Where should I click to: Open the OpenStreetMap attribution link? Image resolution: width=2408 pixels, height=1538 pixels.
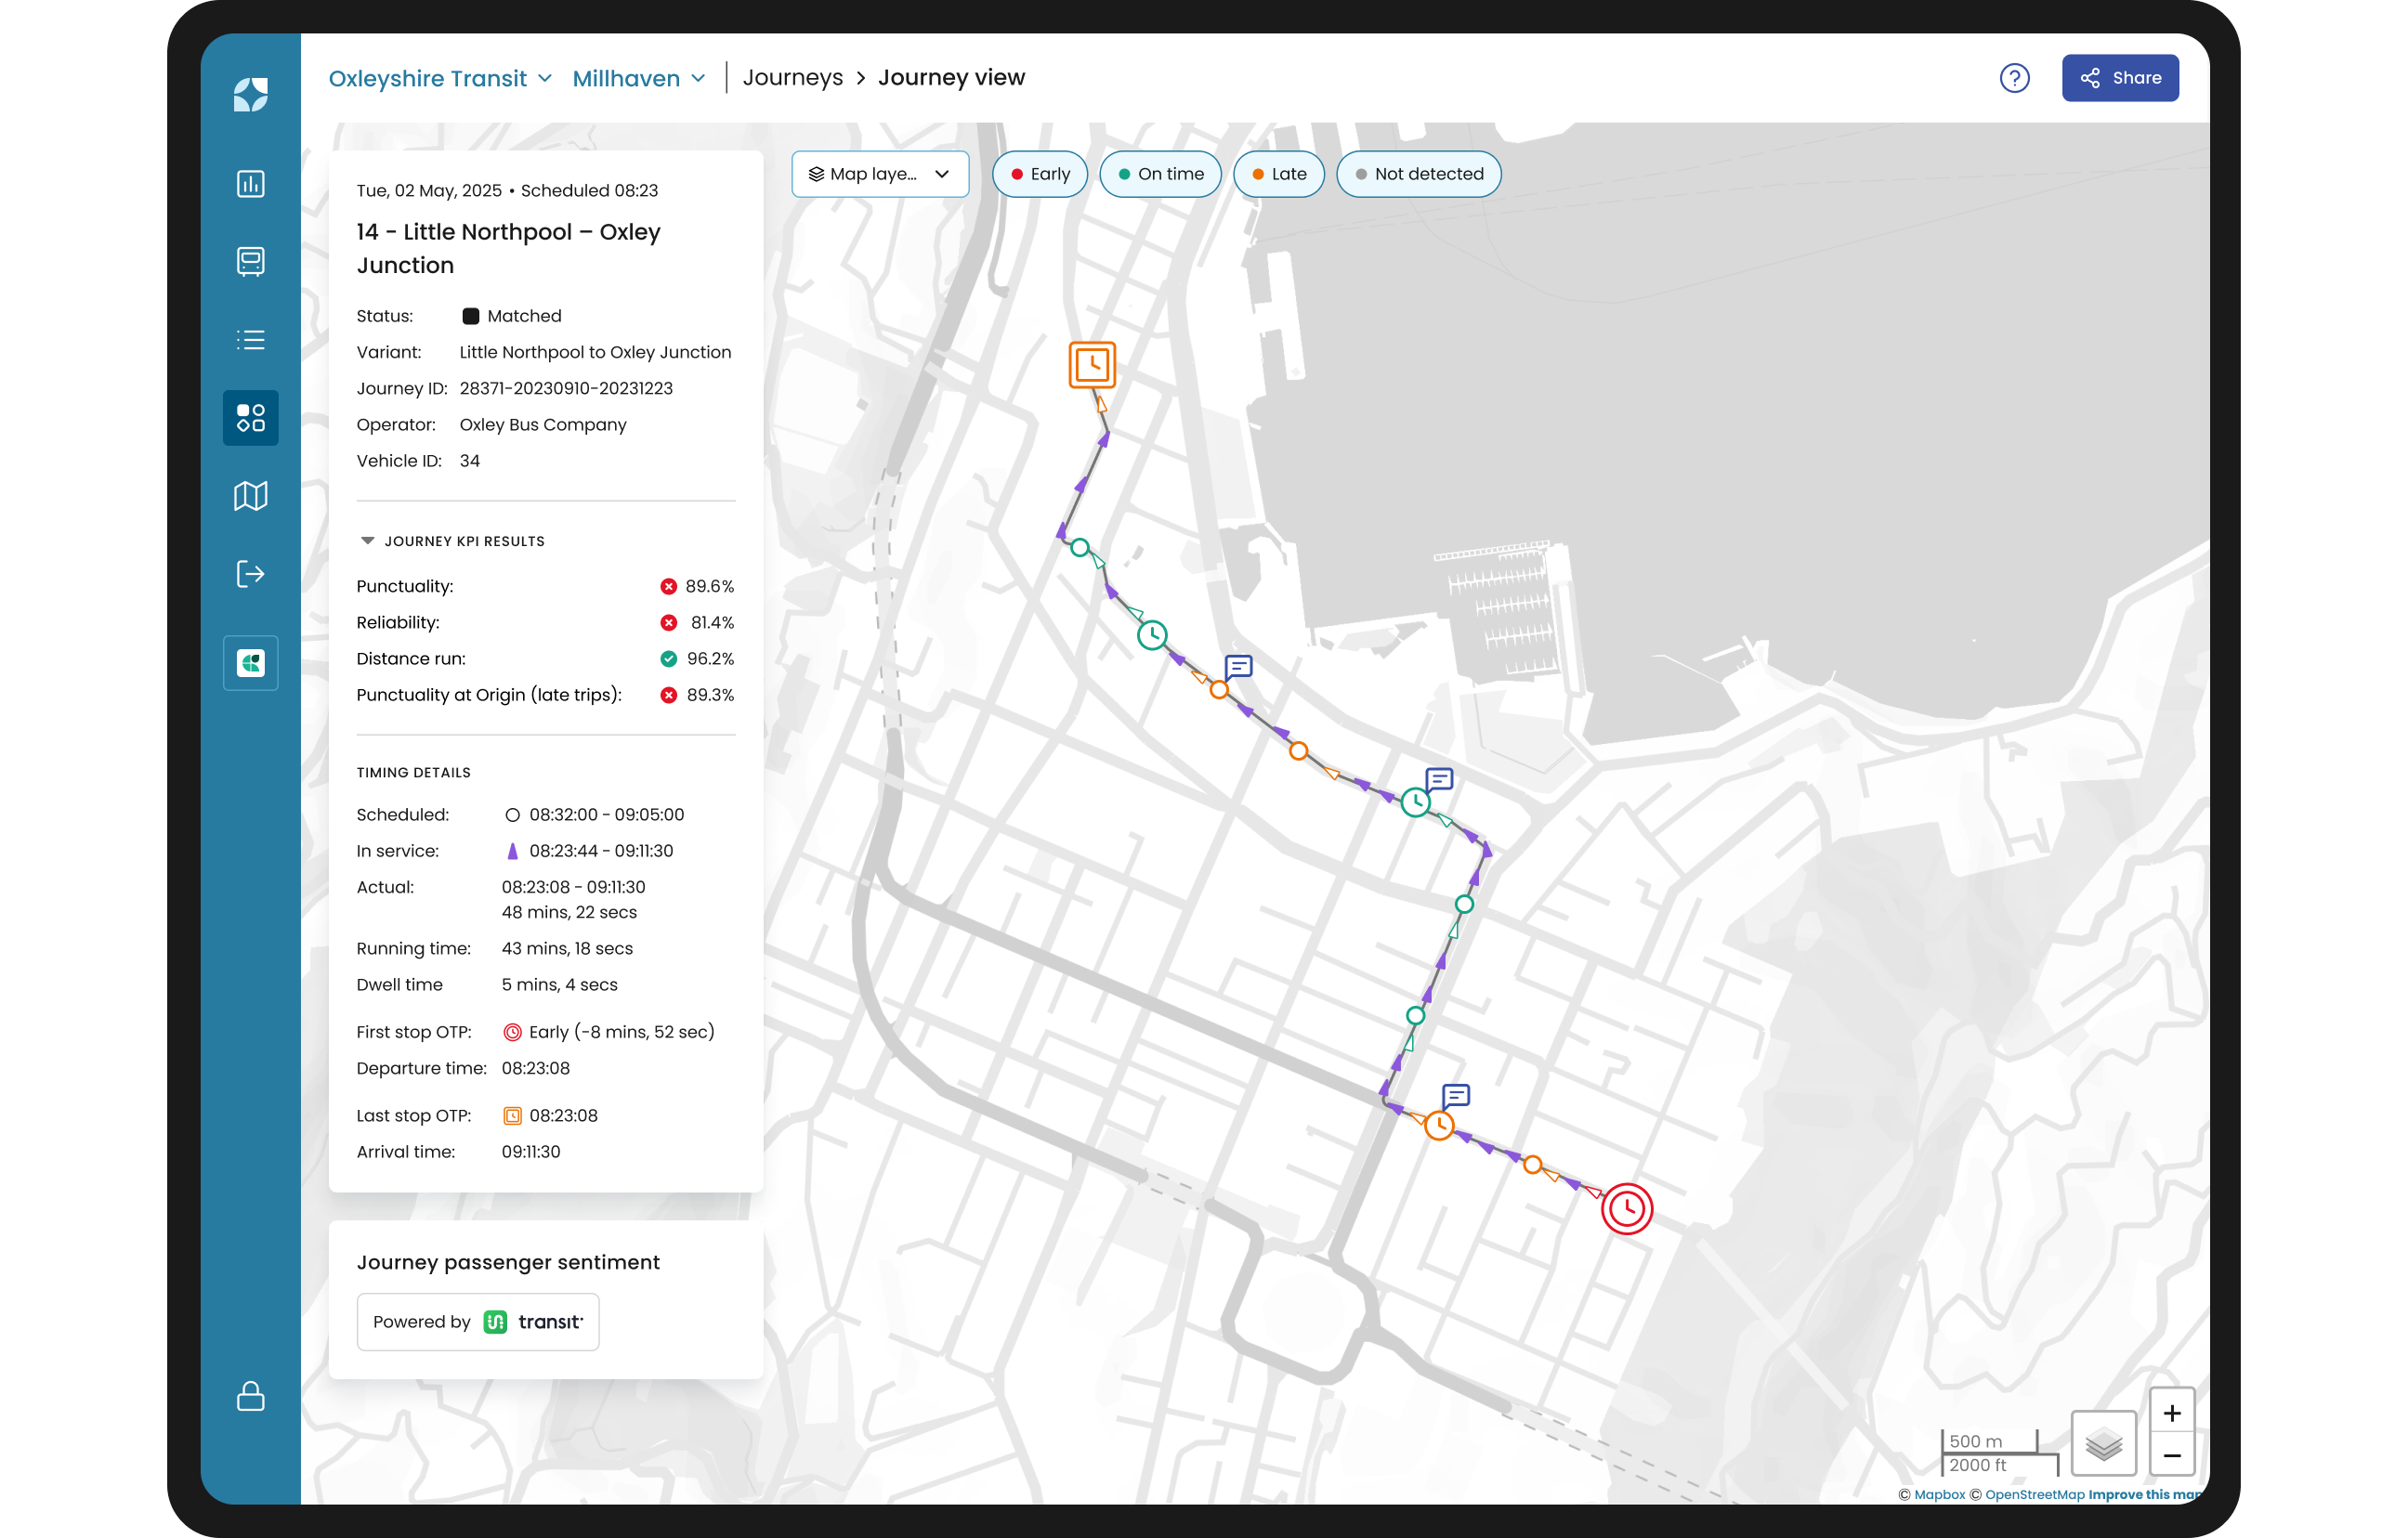coord(2034,1494)
